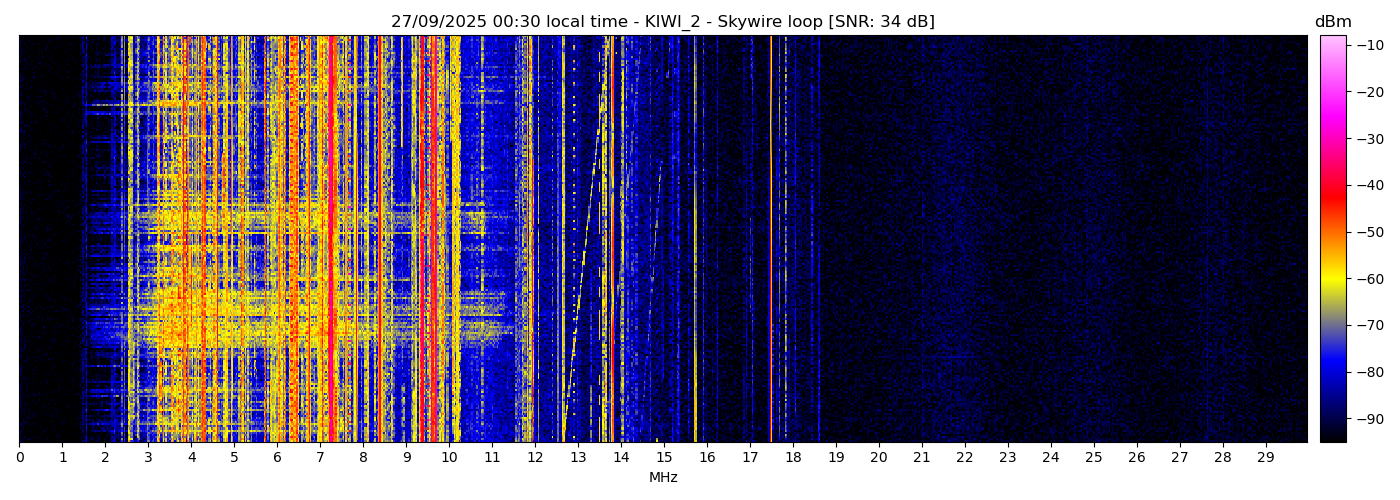Click the -50 colorbar tick label
The width and height of the screenshot is (1400, 500).
pos(1370,232)
